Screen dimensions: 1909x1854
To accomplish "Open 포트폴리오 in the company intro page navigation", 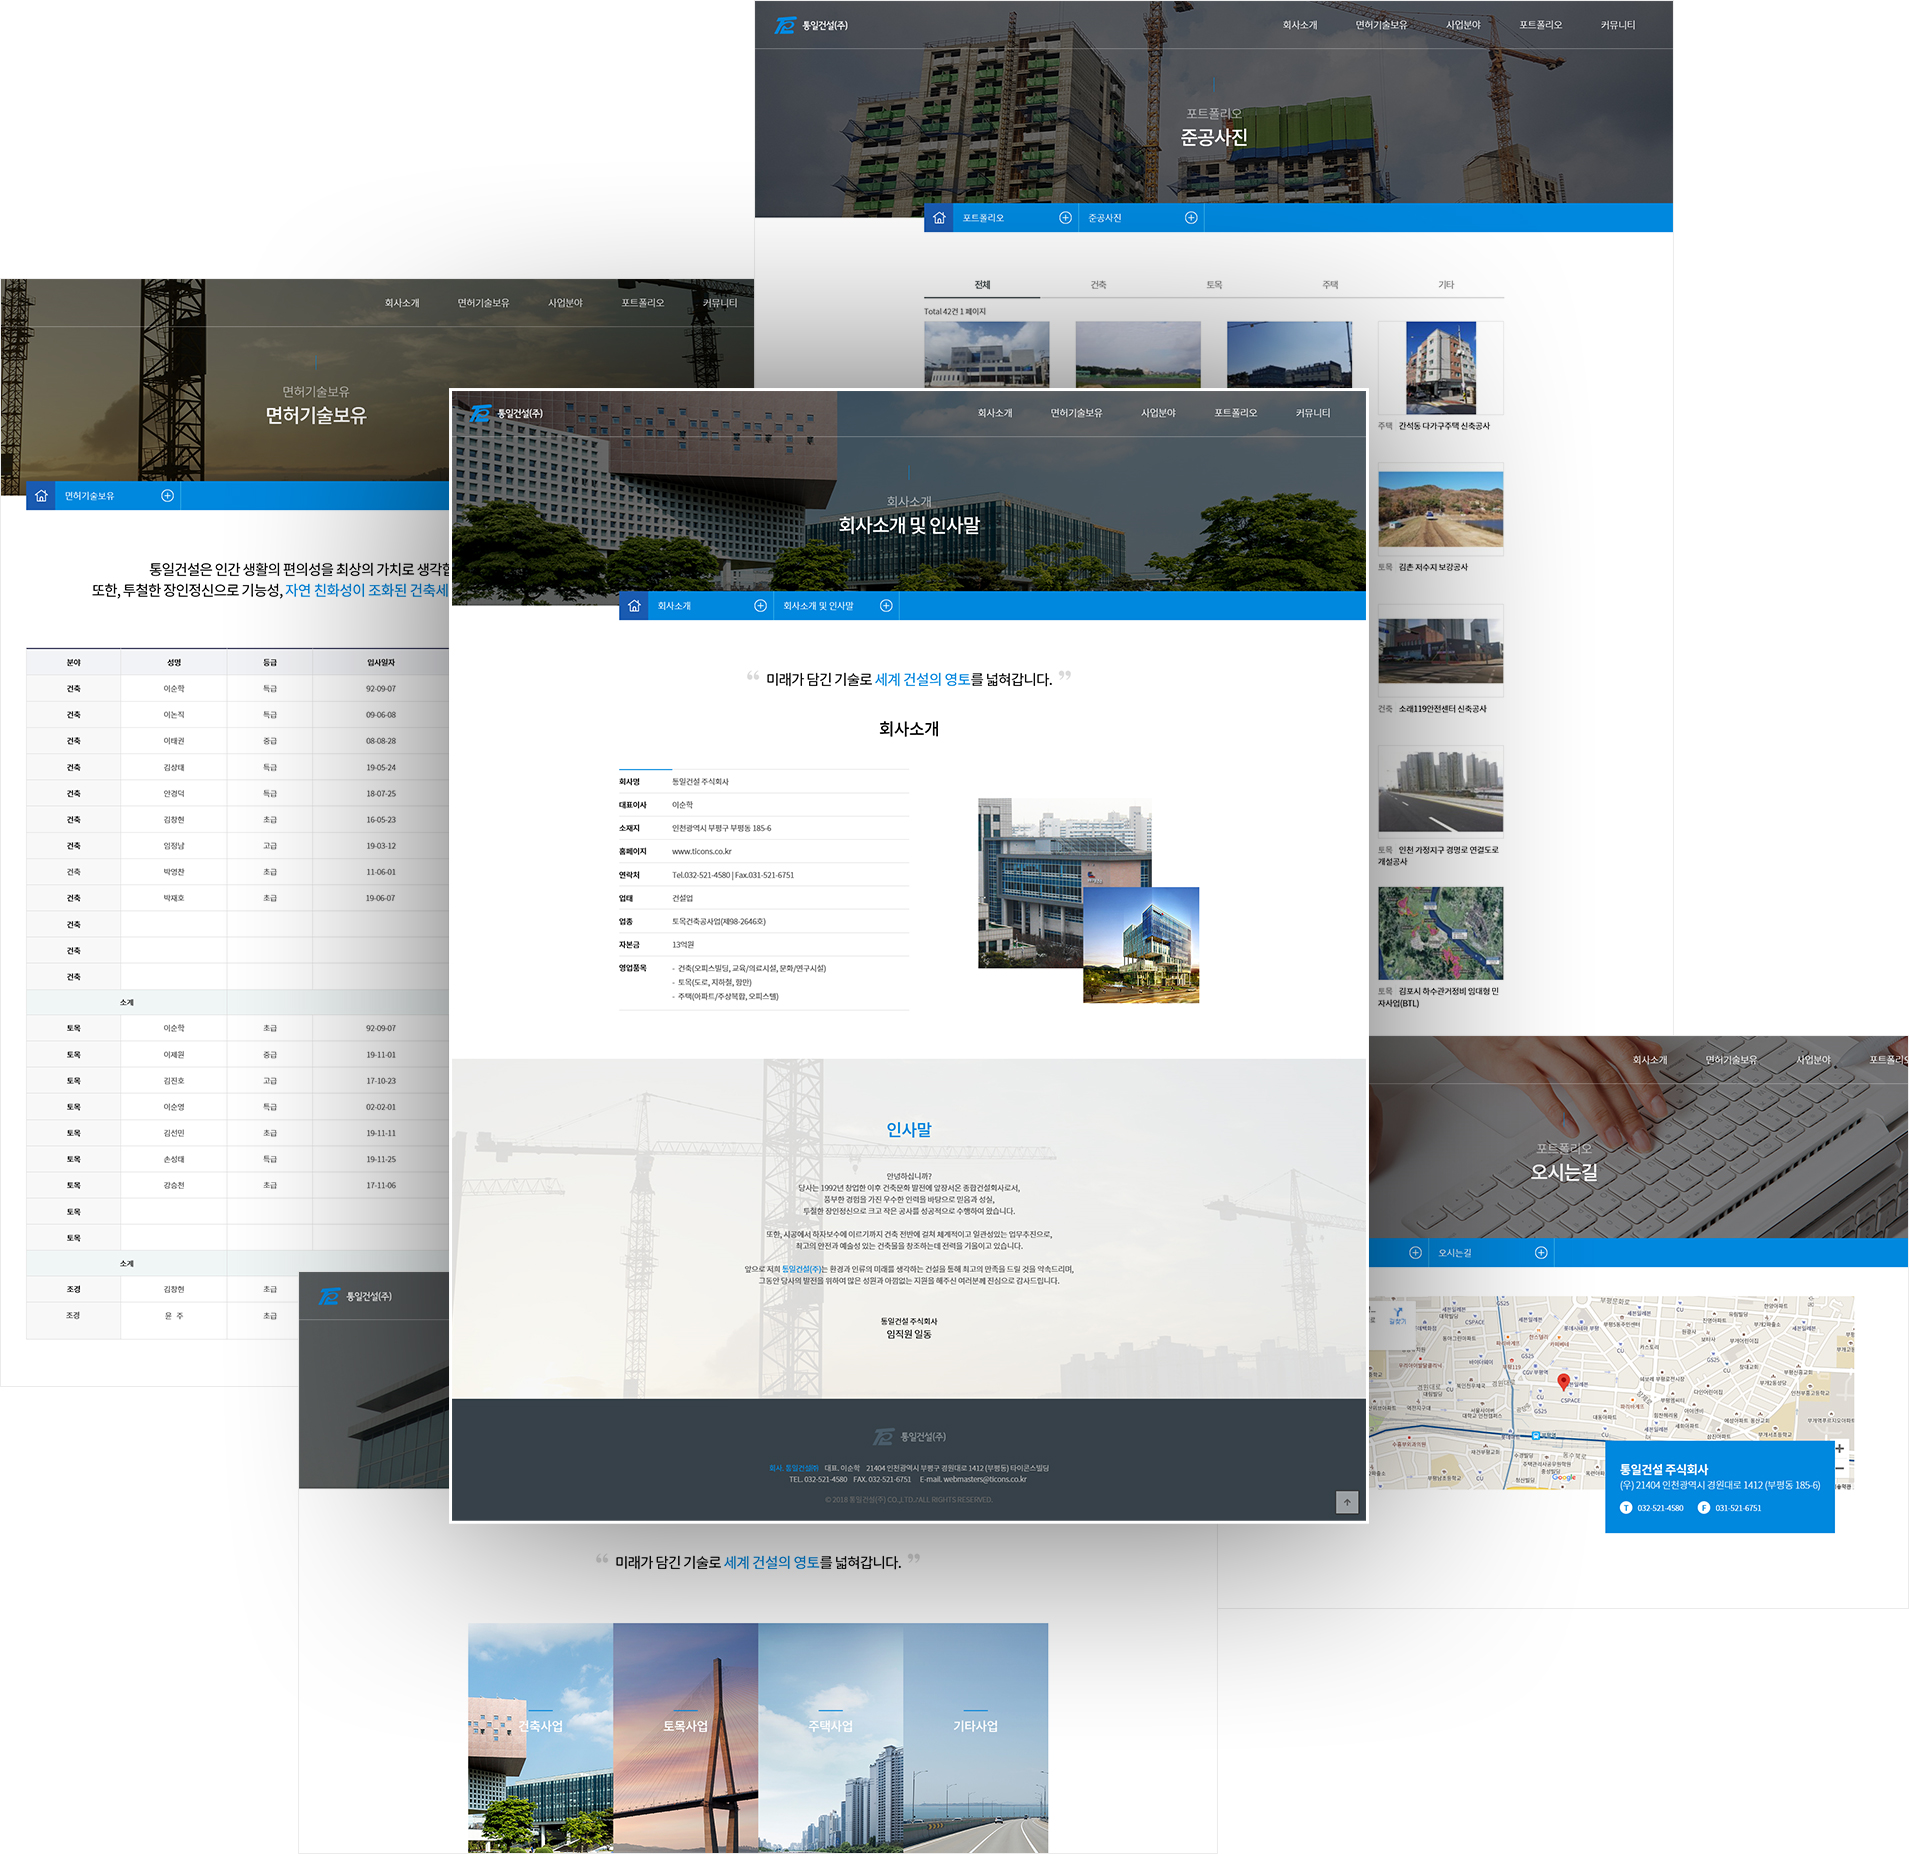I will (1236, 413).
